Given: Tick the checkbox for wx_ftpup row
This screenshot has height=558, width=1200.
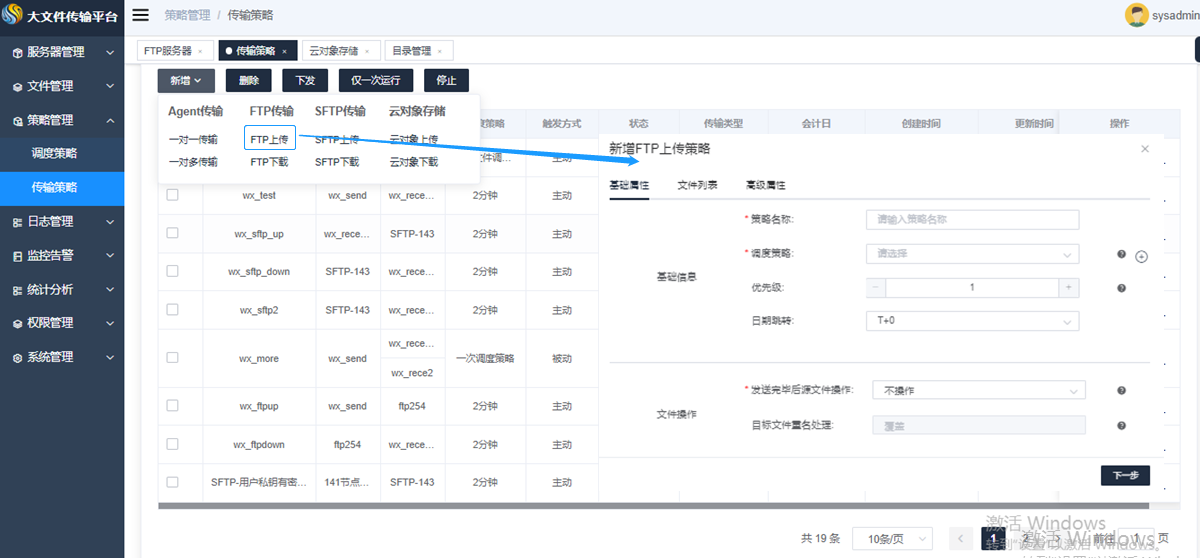Looking at the screenshot, I should point(172,405).
